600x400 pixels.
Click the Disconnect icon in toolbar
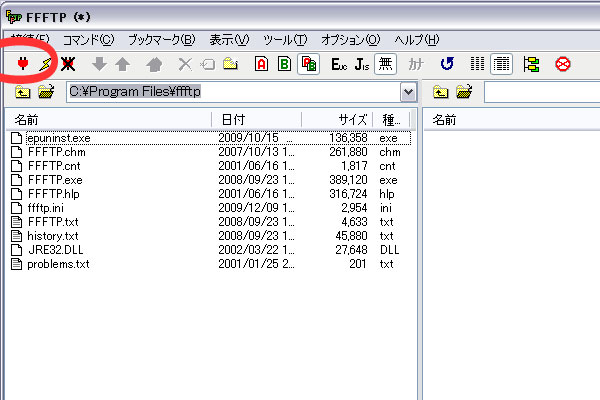(67, 64)
